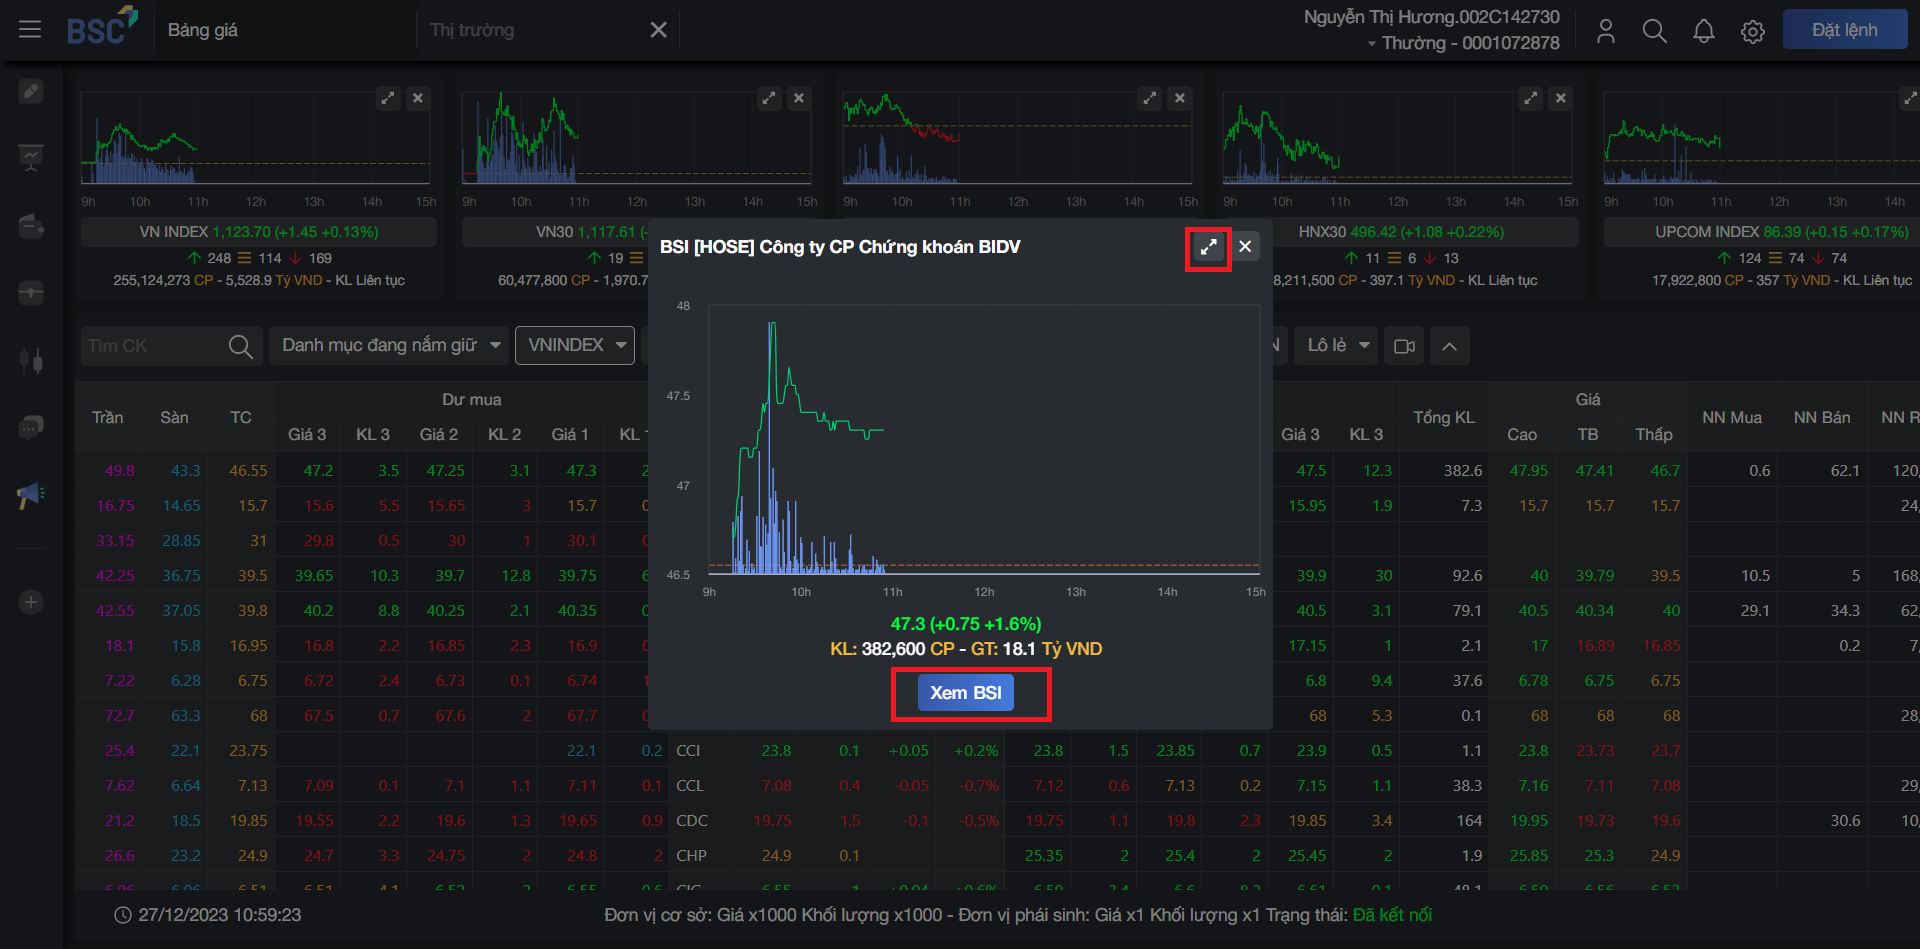
Task: Click the UPCOM INDEX 86.39 label
Action: (1782, 232)
